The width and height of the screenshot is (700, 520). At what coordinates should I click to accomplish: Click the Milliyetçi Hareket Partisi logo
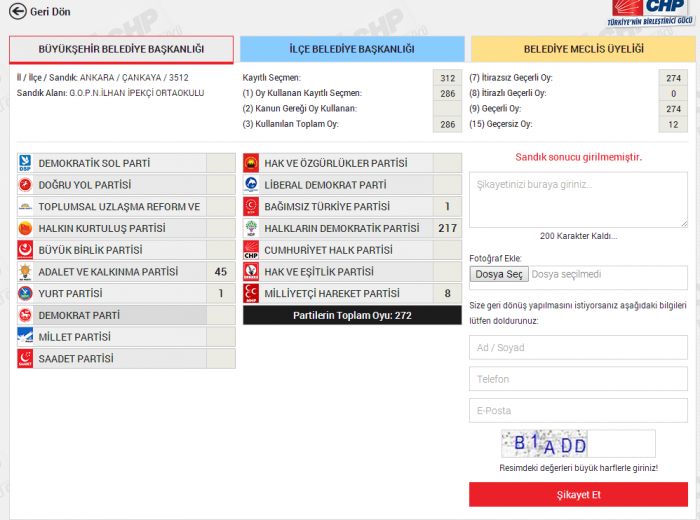click(x=251, y=293)
